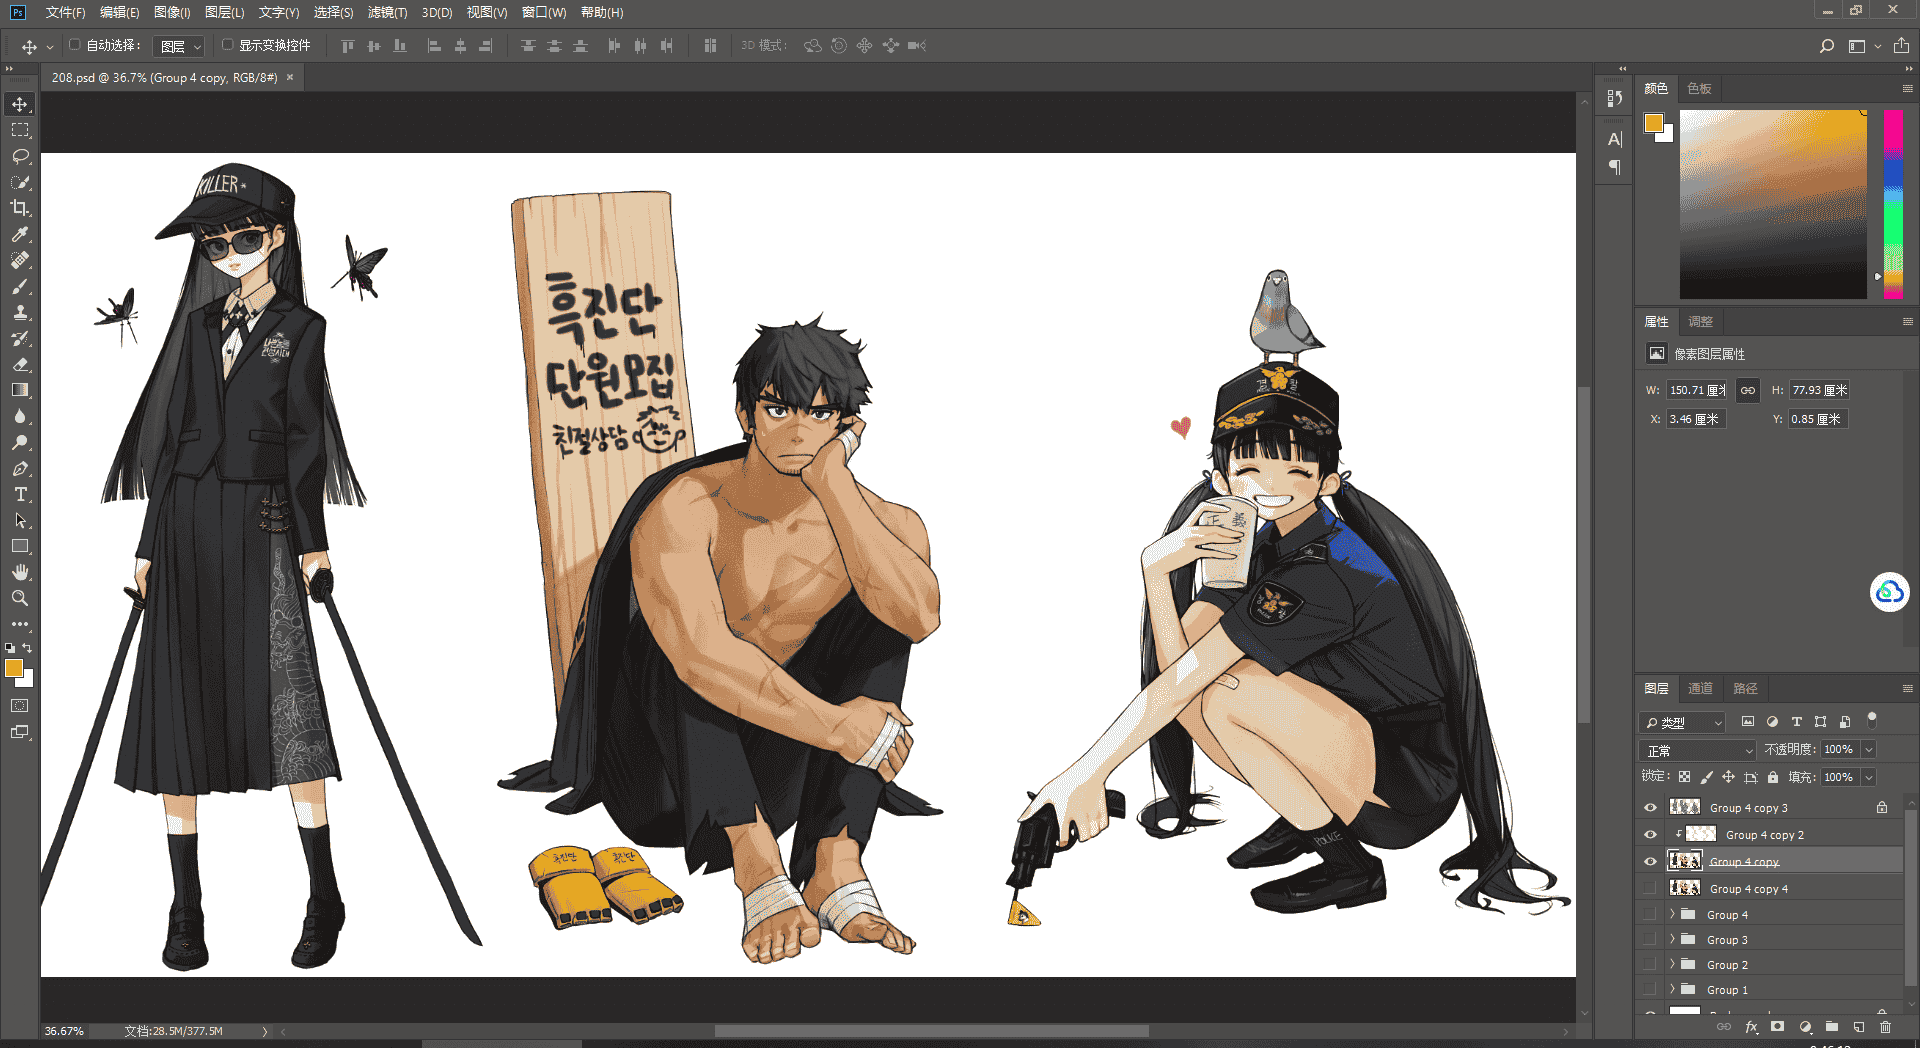Show the Group 3 layer group

(x=1650, y=940)
